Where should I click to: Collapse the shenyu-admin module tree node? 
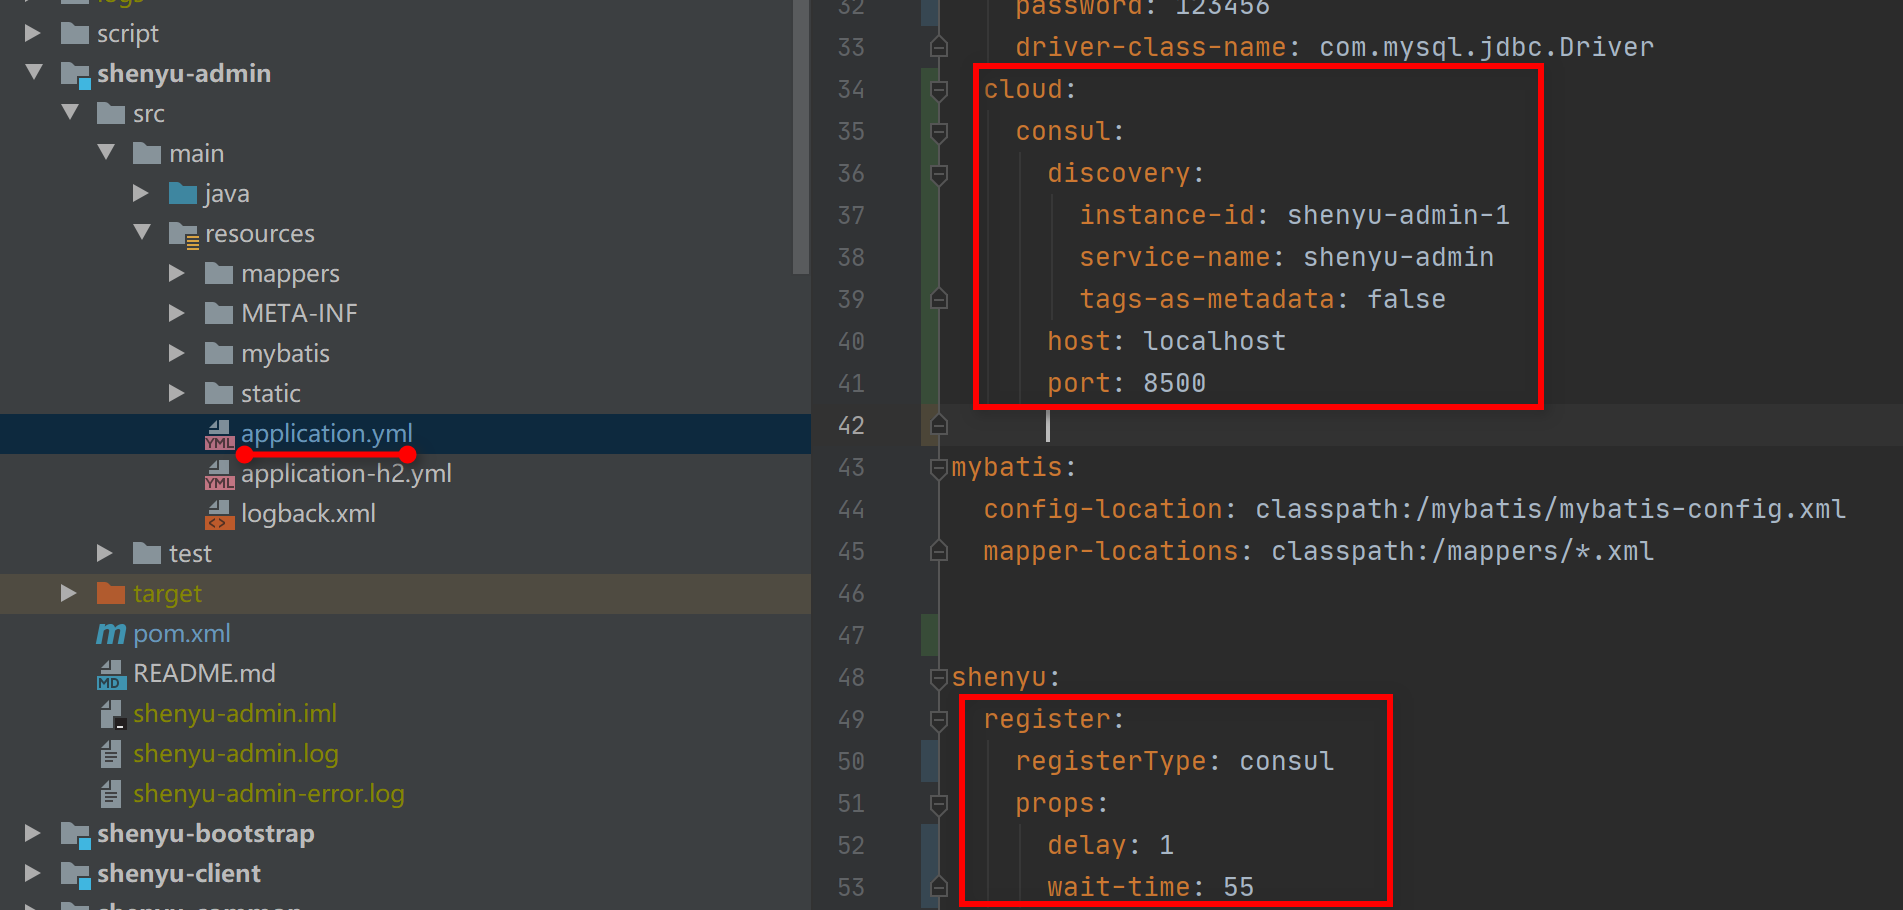pyautogui.click(x=34, y=73)
